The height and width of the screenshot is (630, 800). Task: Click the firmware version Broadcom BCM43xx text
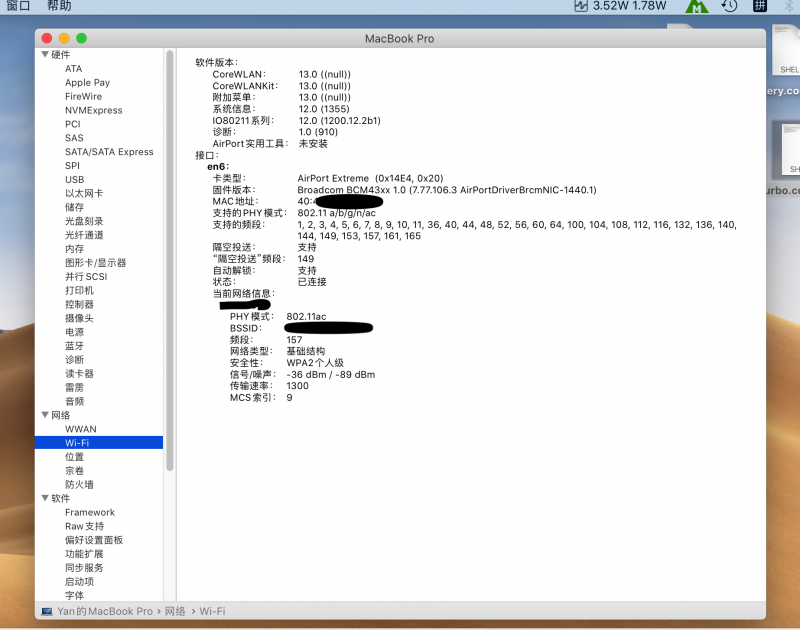tap(446, 190)
